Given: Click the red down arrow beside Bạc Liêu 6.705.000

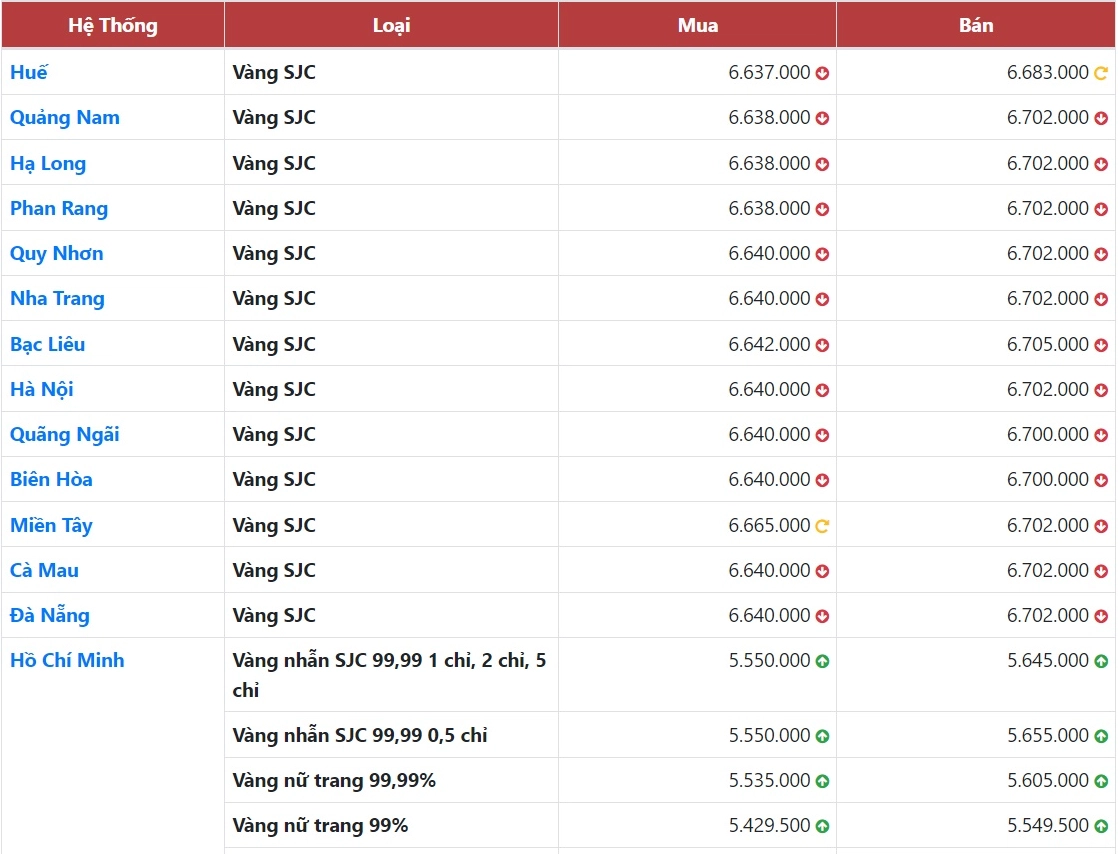Looking at the screenshot, I should (x=1101, y=345).
